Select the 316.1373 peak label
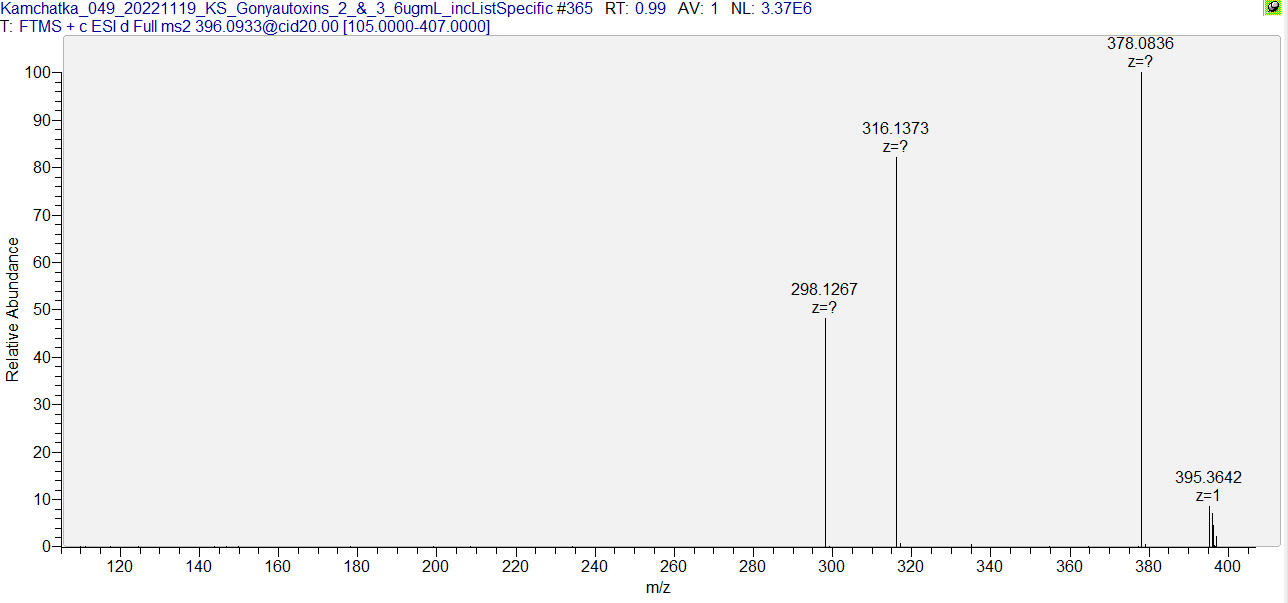This screenshot has width=1288, height=603. (x=895, y=128)
